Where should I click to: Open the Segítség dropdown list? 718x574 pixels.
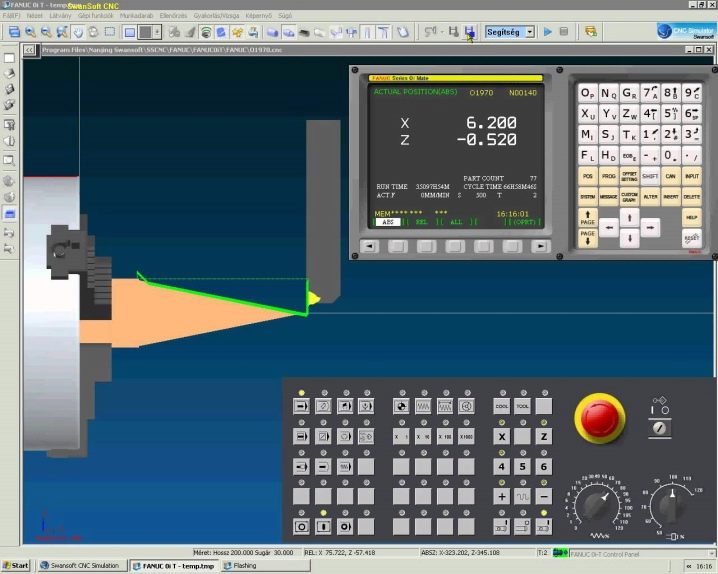510,32
